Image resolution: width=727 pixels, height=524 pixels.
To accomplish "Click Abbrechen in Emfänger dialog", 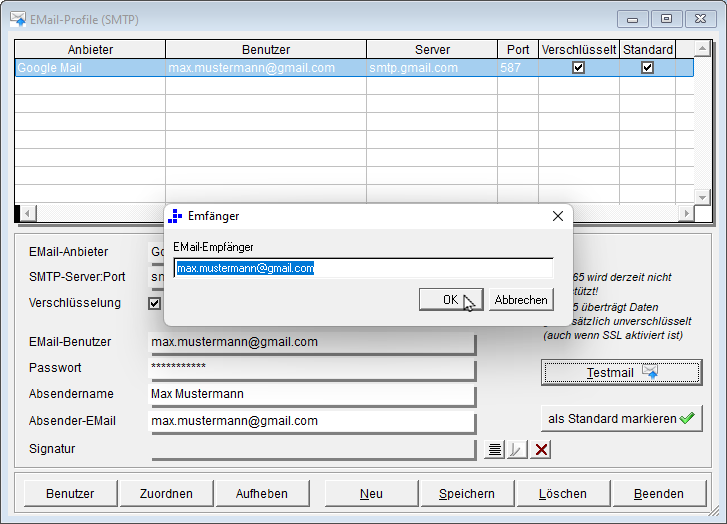I will click(x=521, y=300).
